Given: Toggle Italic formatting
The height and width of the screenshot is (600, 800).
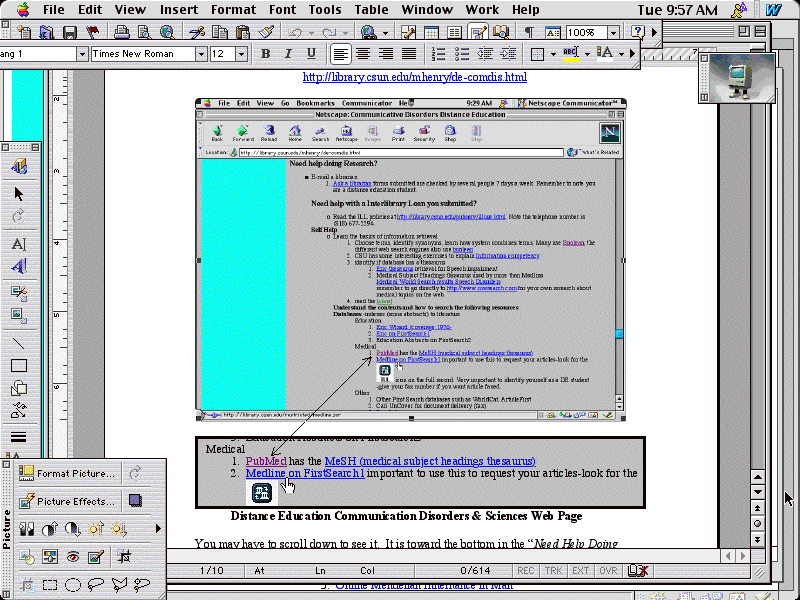Looking at the screenshot, I should (288, 54).
